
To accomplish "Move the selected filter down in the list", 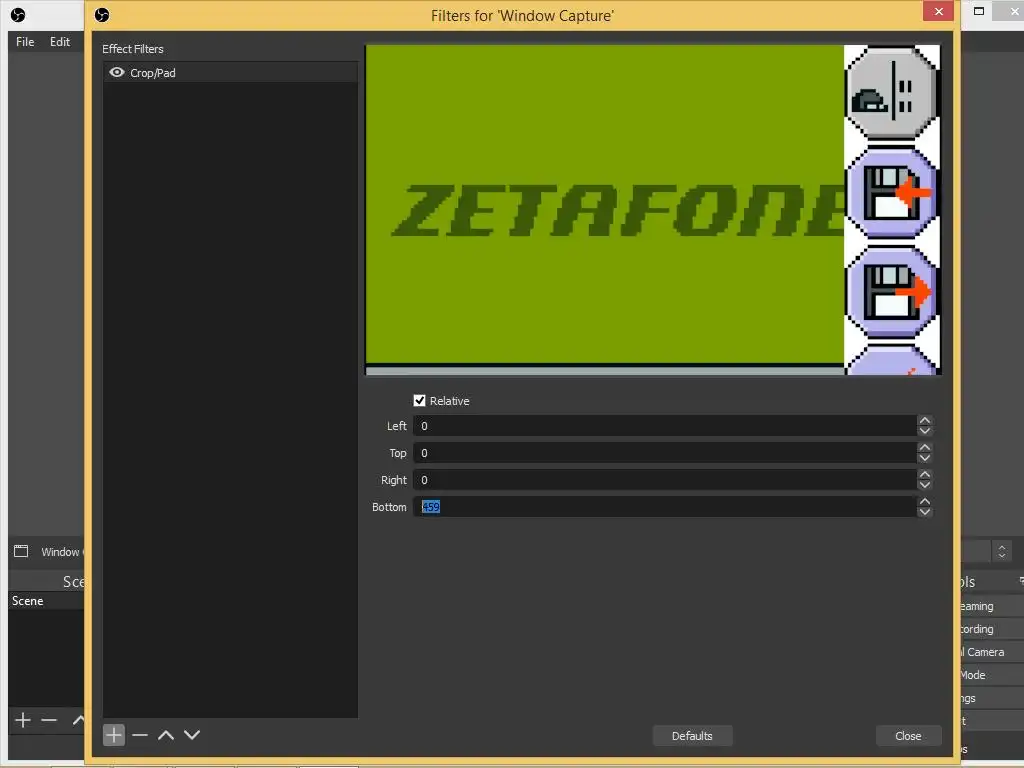I will click(192, 735).
